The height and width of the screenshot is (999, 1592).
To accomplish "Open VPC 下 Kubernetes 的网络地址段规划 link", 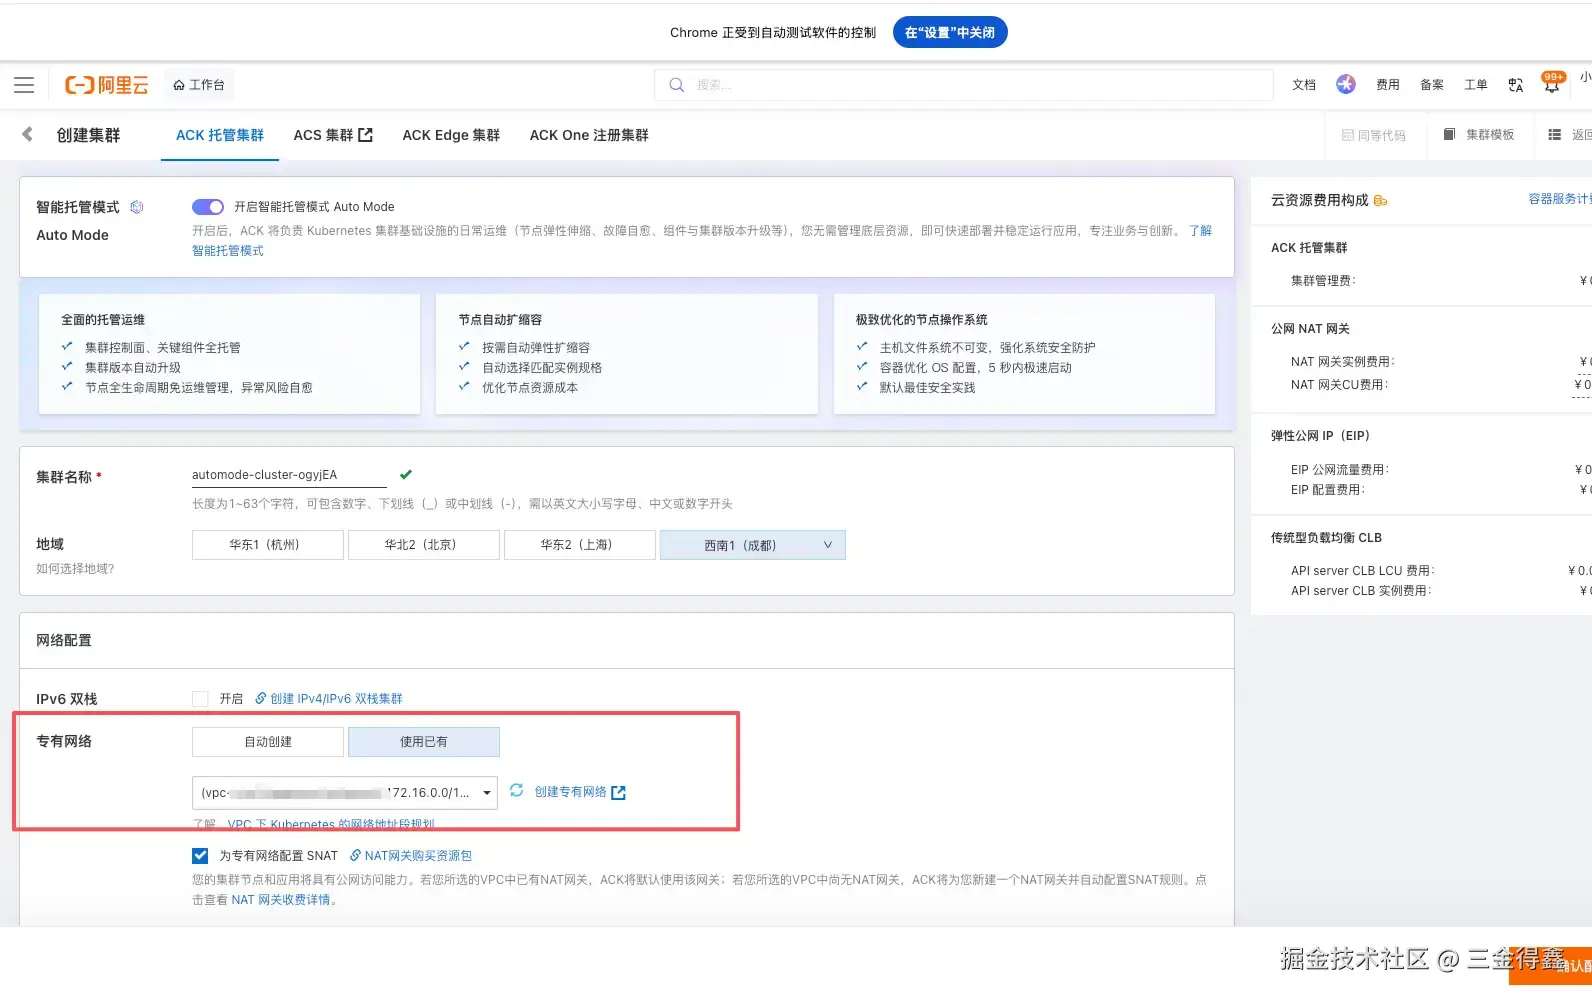I will [331, 824].
